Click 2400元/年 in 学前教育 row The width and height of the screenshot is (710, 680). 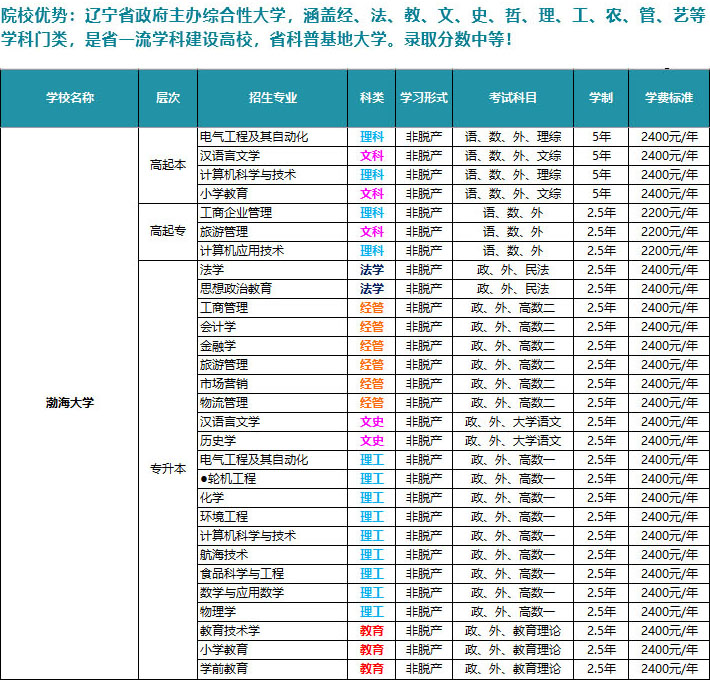click(x=669, y=669)
